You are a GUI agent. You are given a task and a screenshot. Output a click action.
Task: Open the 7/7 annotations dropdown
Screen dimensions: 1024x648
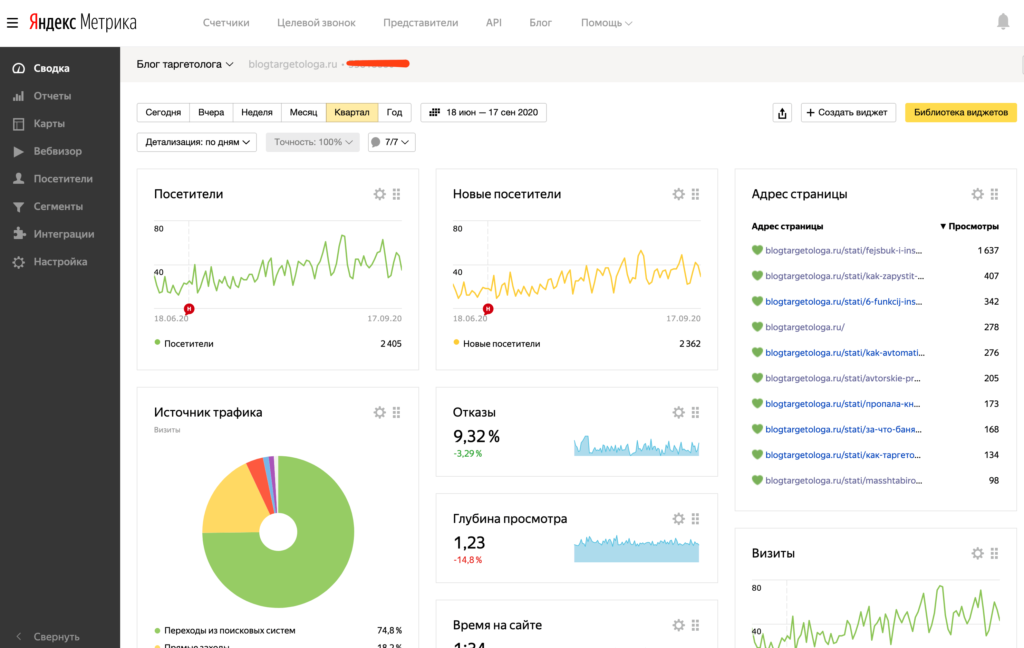tap(391, 142)
